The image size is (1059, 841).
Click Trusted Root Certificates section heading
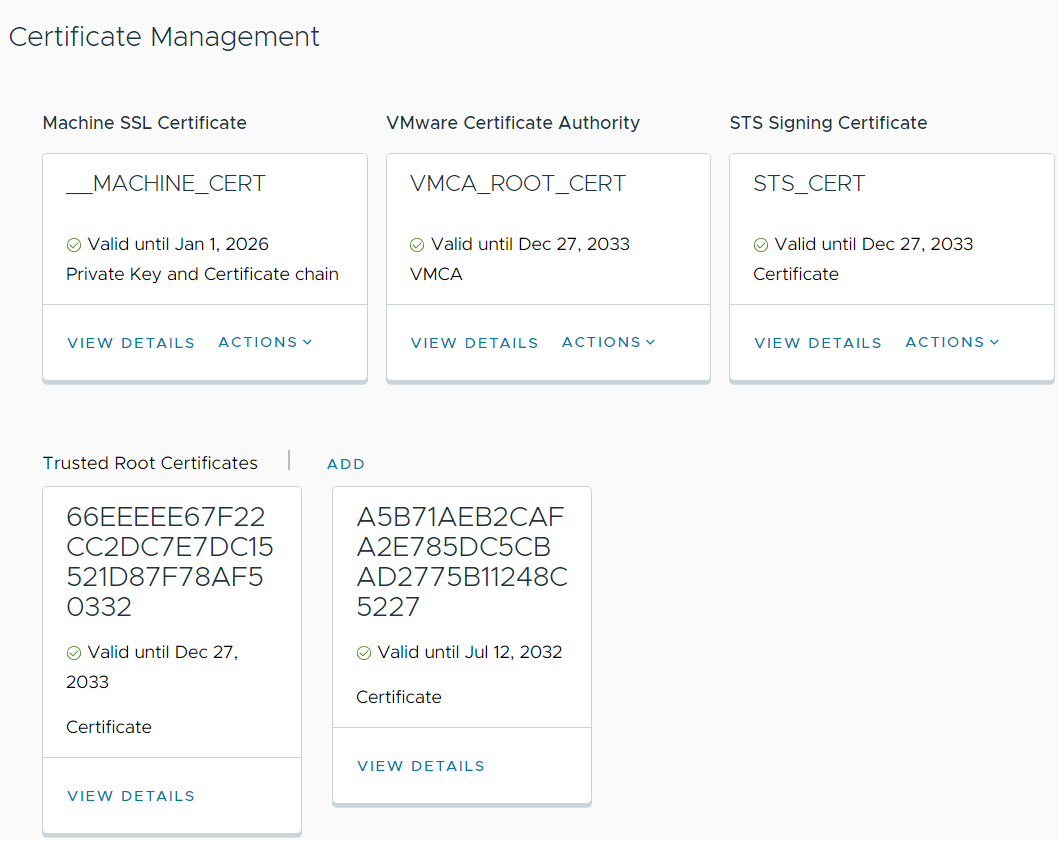(x=150, y=463)
